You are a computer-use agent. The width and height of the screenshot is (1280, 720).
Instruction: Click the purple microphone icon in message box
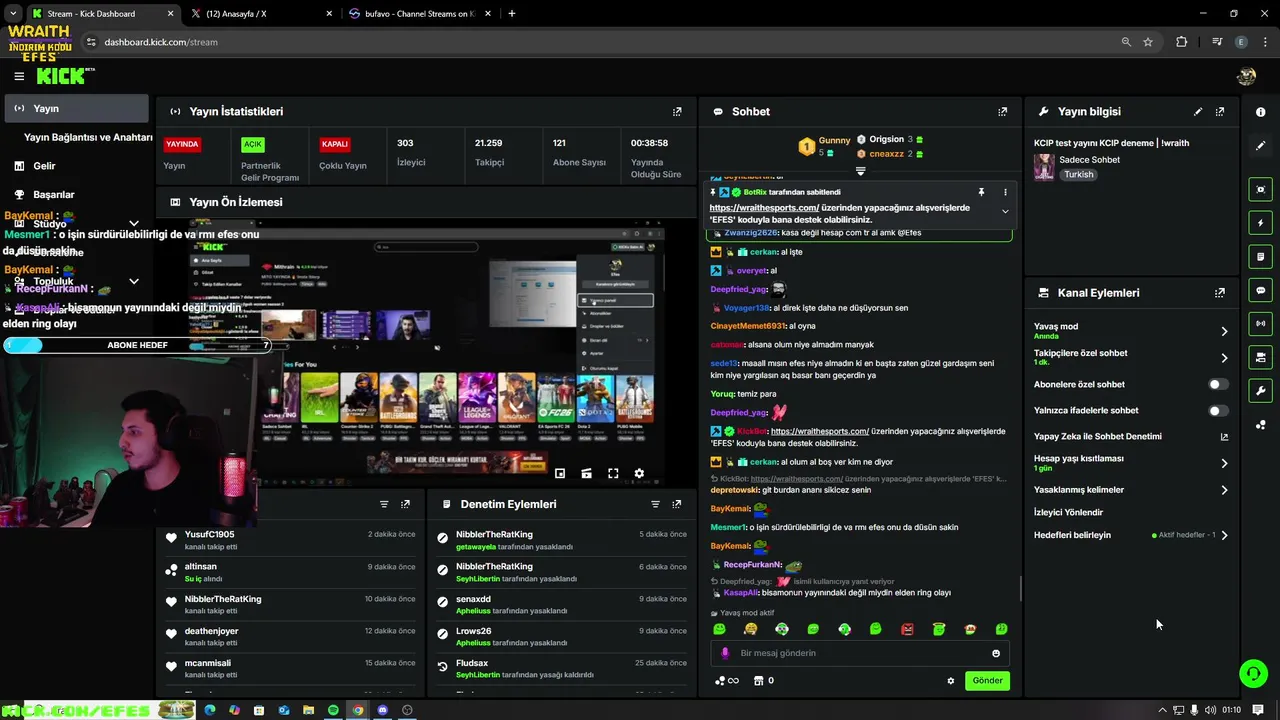coord(725,653)
